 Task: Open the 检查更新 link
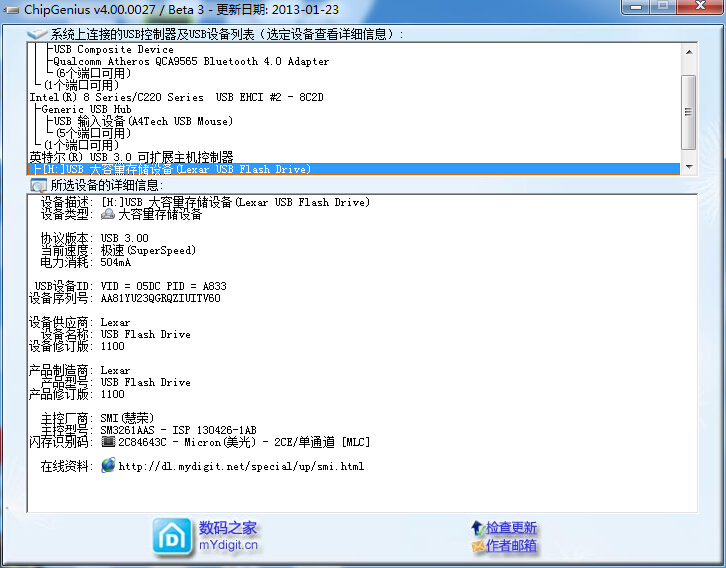tap(511, 527)
